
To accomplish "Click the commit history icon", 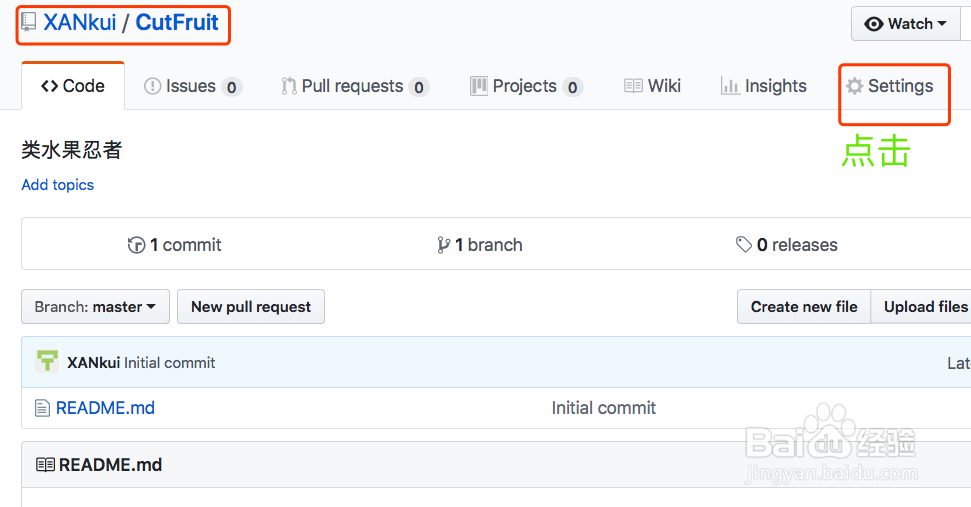I will point(137,245).
